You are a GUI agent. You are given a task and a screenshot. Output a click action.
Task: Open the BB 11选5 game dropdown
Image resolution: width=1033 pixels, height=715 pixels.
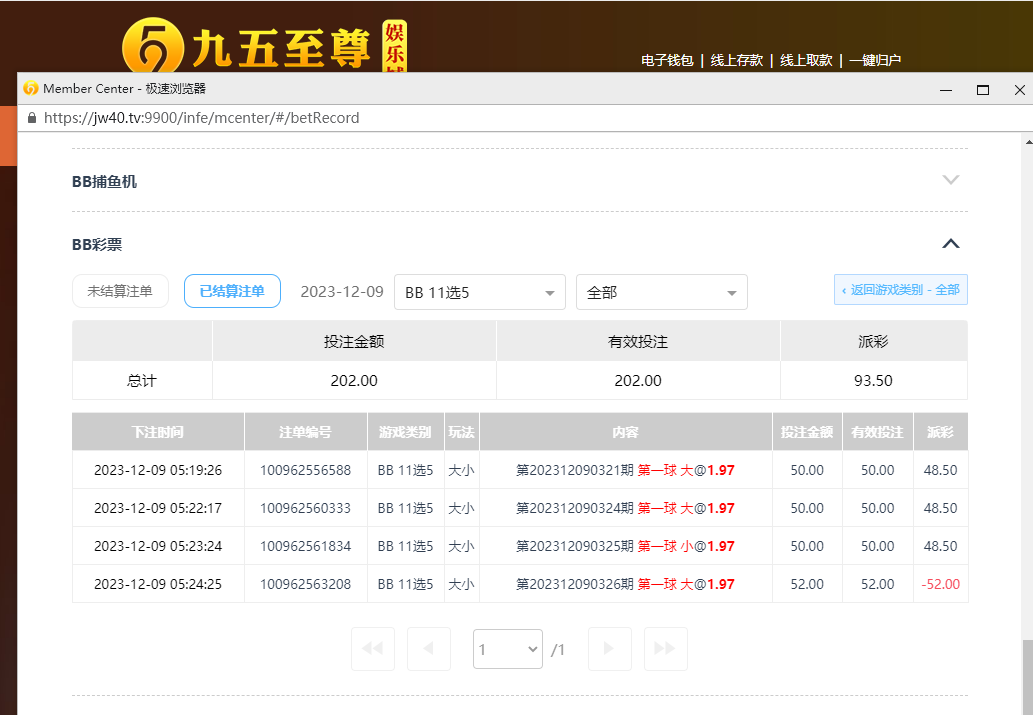(x=480, y=292)
